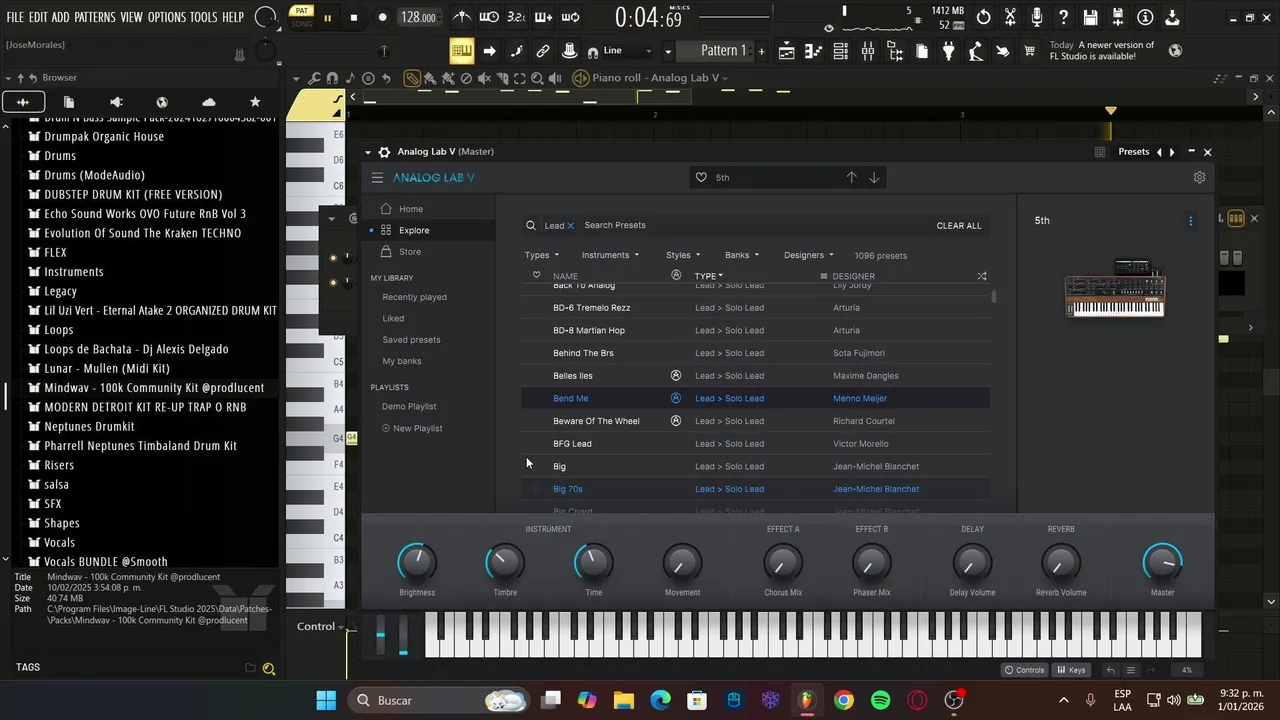Image resolution: width=1280 pixels, height=720 pixels.
Task: Toggle the Keys panel button
Action: [x=1070, y=670]
